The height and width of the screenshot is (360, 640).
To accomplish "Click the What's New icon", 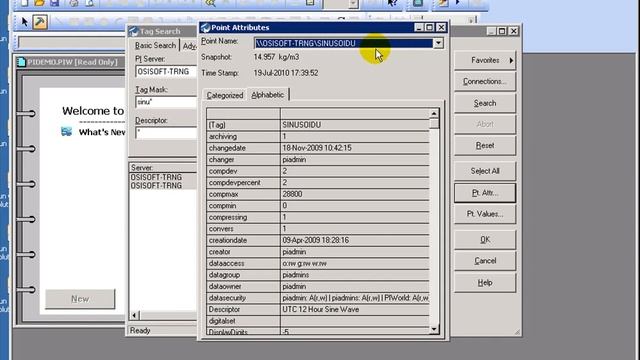I will [67, 131].
